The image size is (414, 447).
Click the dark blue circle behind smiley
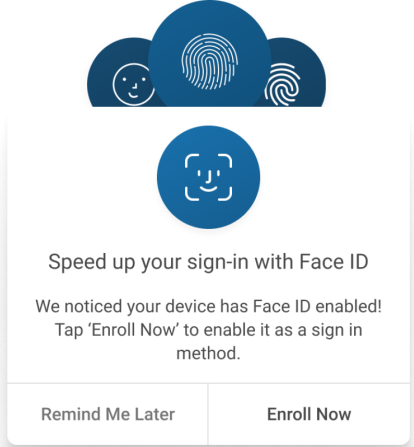[x=120, y=75]
